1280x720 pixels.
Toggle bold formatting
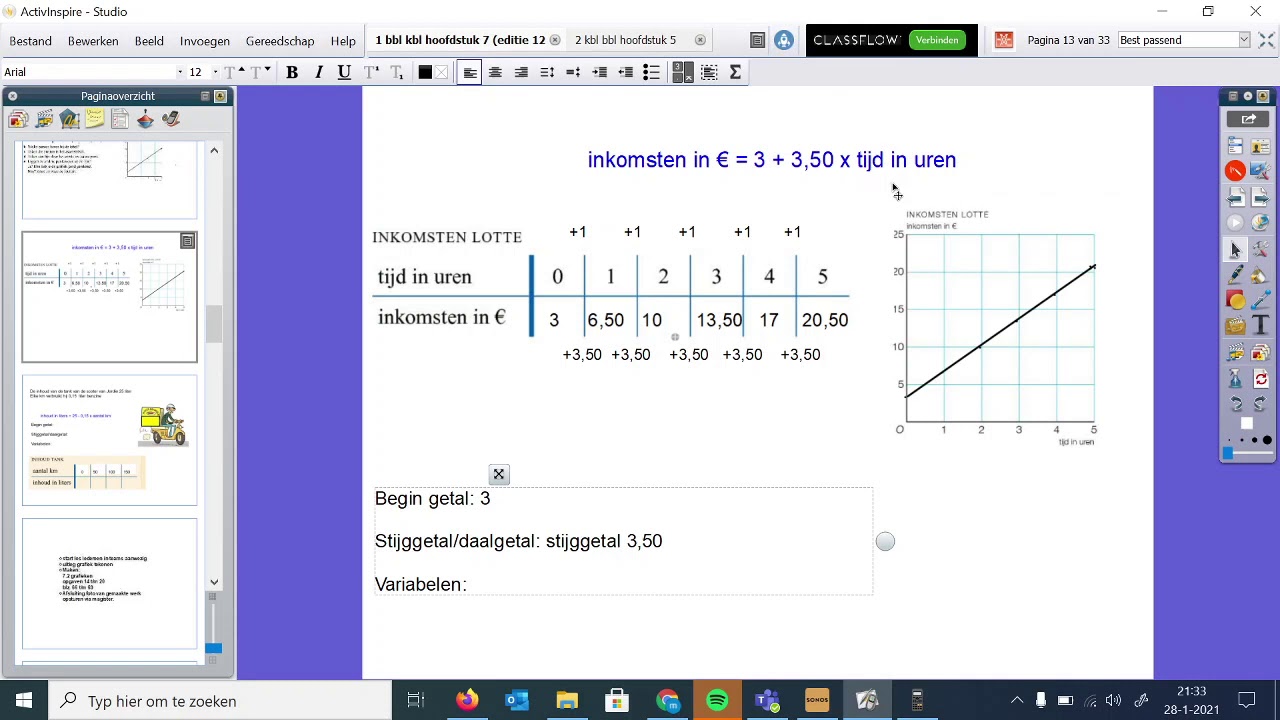292,72
